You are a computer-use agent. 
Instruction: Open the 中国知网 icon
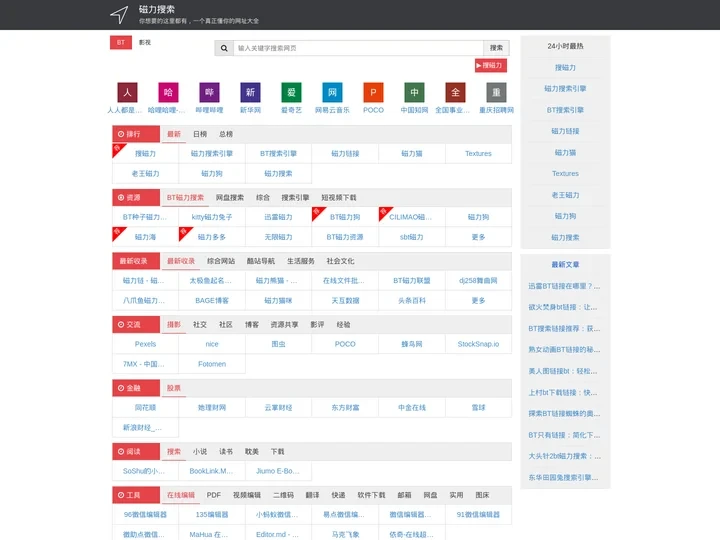click(x=414, y=92)
